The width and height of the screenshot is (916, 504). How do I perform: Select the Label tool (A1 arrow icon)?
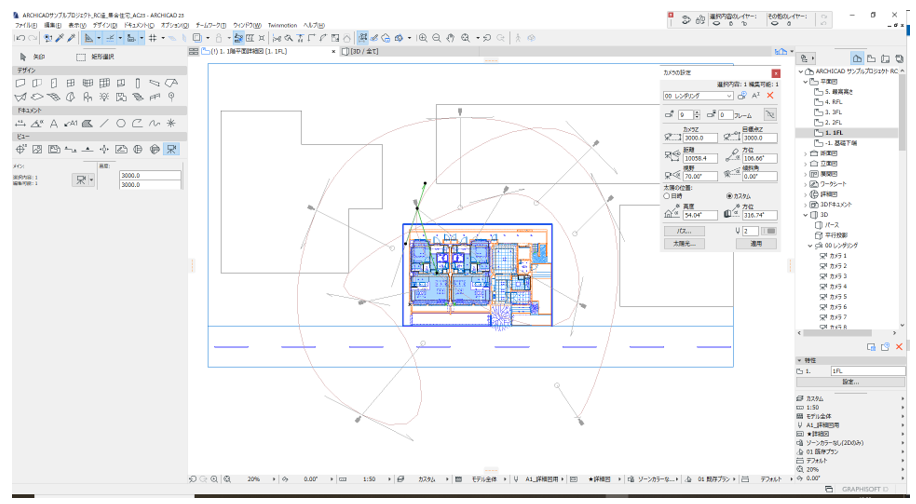pyautogui.click(x=71, y=123)
